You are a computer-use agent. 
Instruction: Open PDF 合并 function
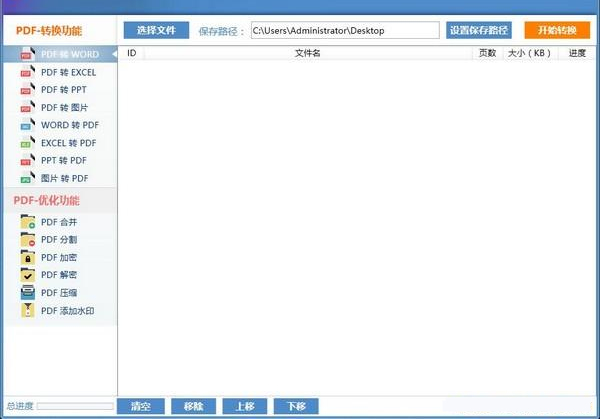pyautogui.click(x=60, y=222)
